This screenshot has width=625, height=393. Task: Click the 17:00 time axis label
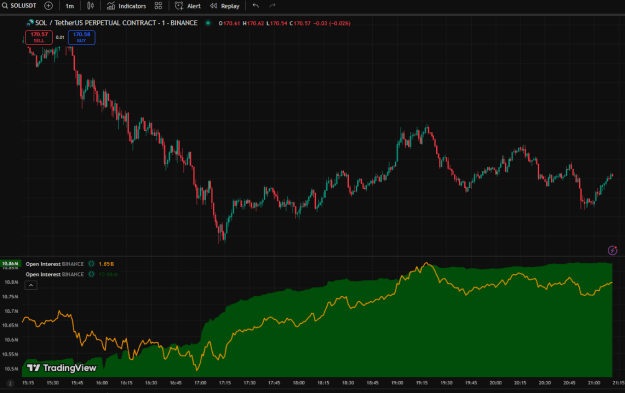click(200, 383)
